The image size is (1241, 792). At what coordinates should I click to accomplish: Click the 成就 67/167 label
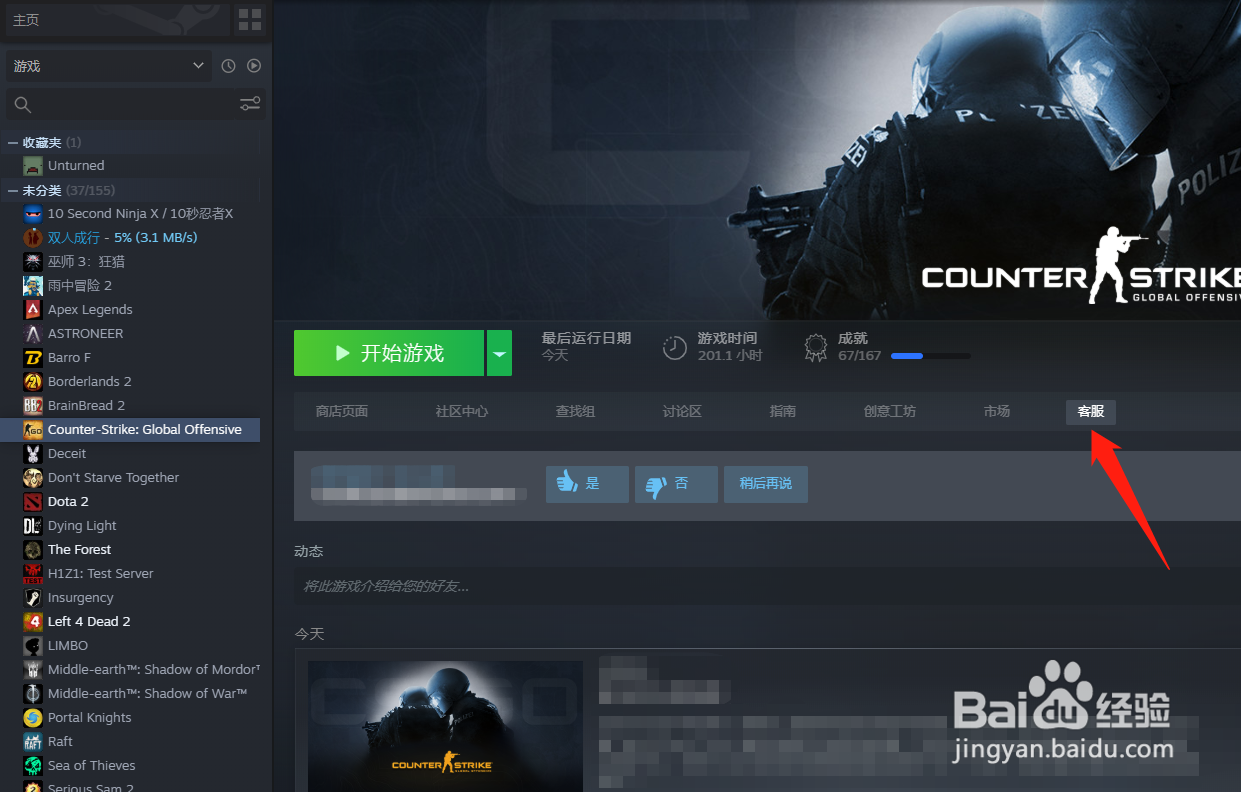click(x=859, y=347)
